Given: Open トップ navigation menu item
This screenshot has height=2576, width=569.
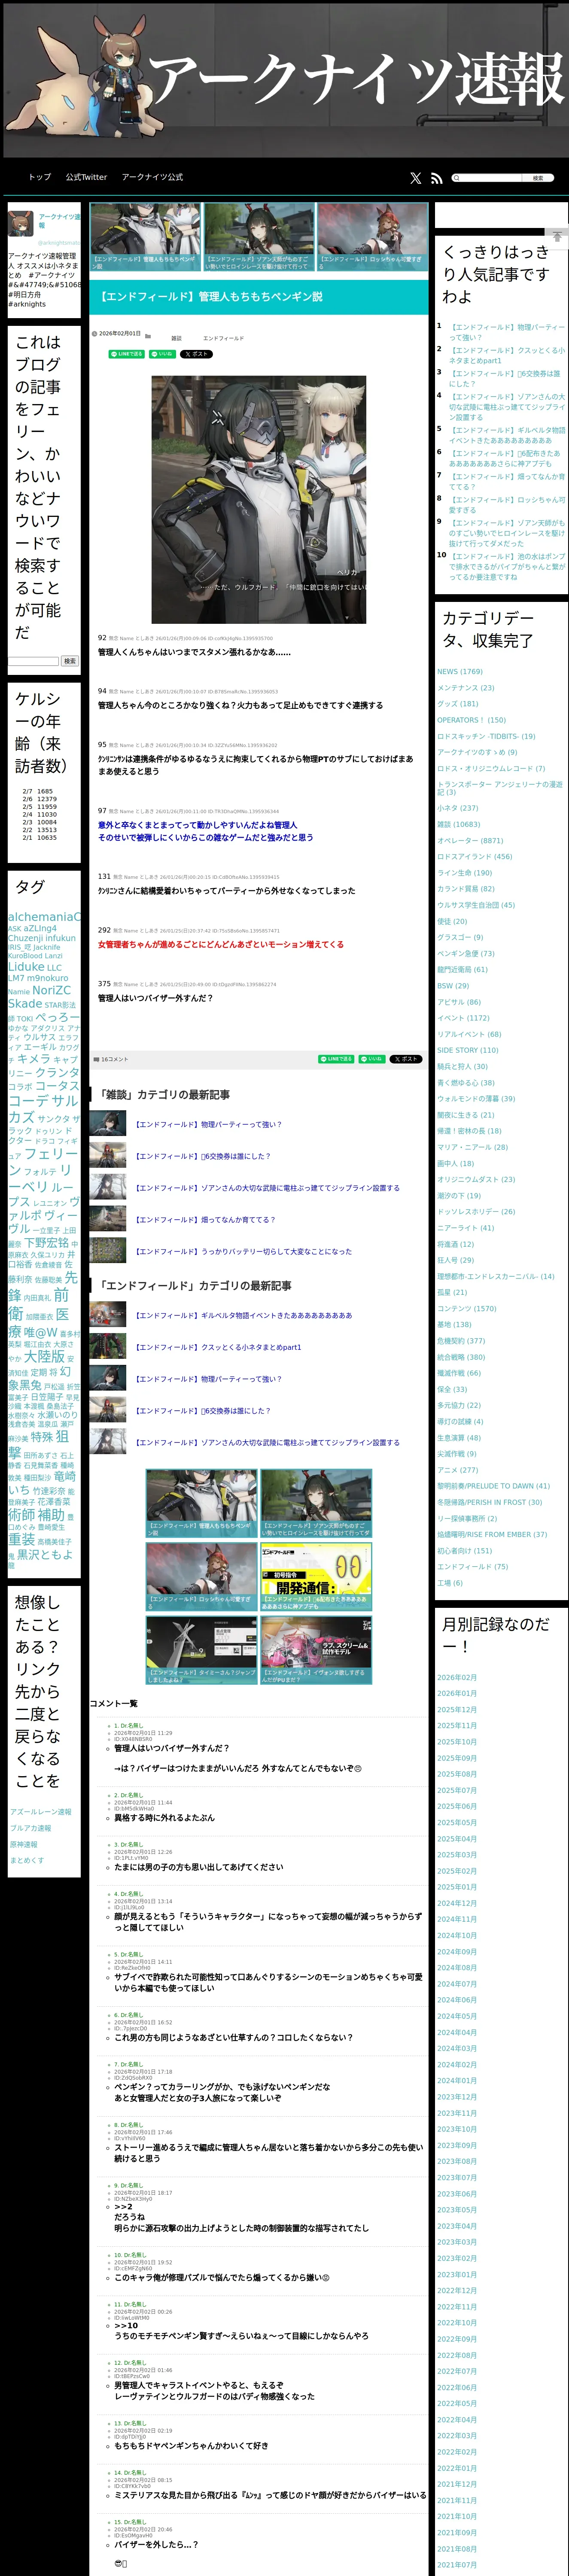Looking at the screenshot, I should click(x=39, y=177).
